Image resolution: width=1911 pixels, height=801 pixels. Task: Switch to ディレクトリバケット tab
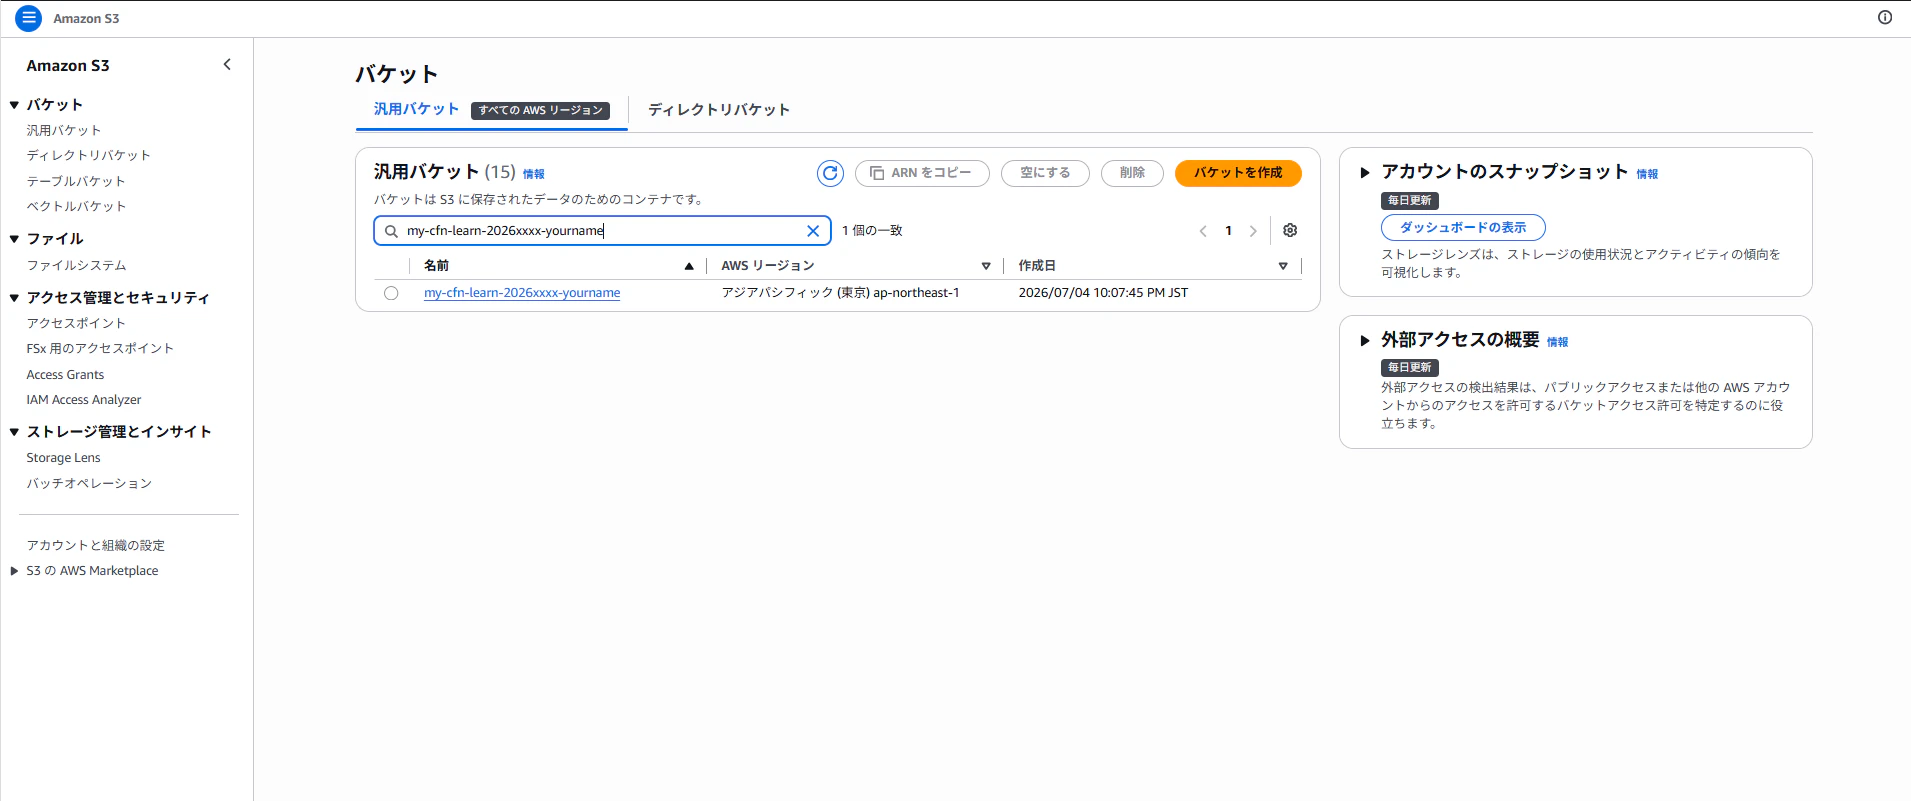(x=719, y=110)
